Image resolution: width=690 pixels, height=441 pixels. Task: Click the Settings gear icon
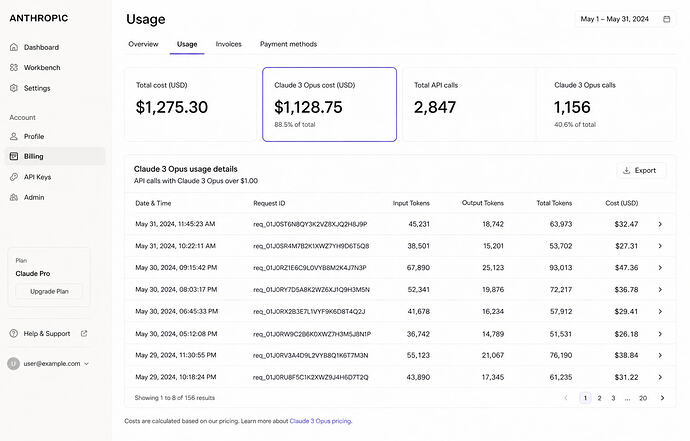click(x=14, y=88)
